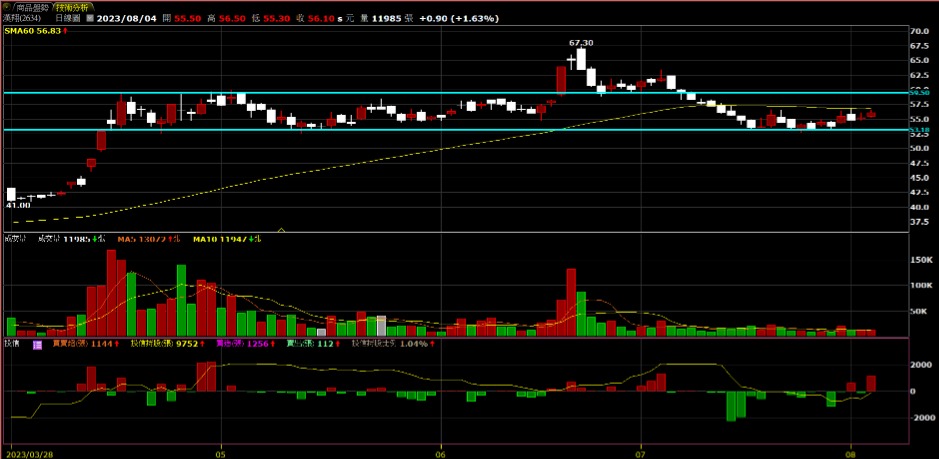
Task: Open the 投信 indicator panel label
Action: pos(13,344)
